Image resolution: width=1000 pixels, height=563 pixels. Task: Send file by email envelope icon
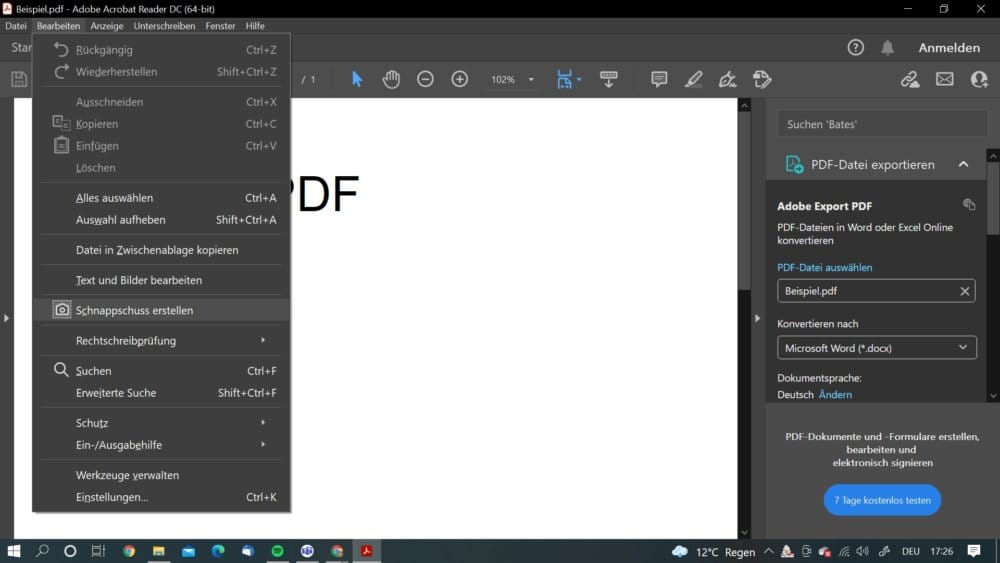(x=945, y=79)
